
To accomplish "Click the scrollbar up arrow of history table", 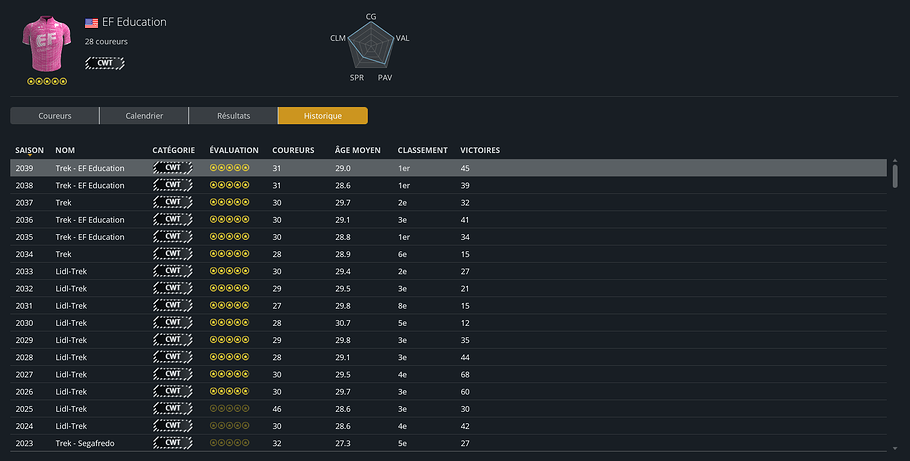I will tap(895, 161).
